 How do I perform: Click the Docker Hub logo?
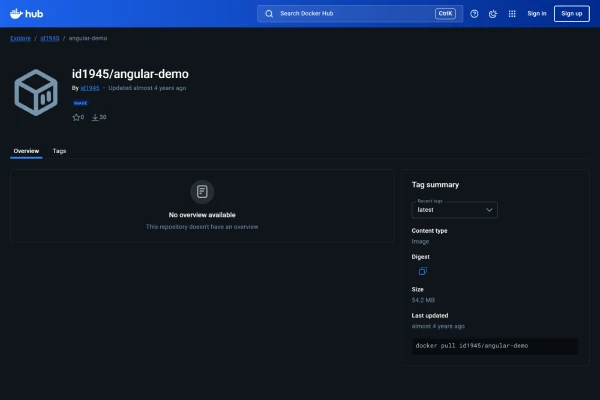click(x=26, y=14)
